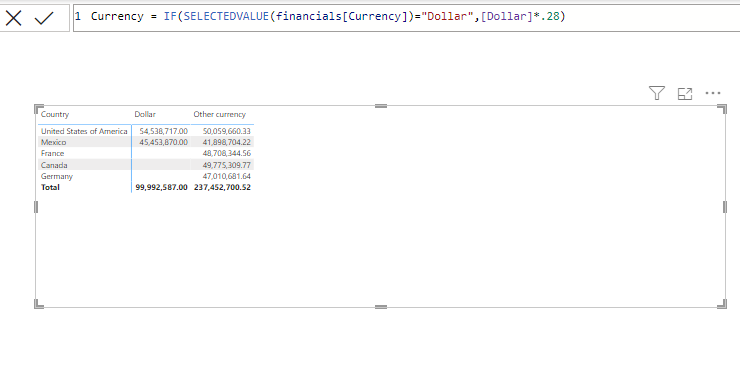Image resolution: width=740 pixels, height=380 pixels.
Task: Sort by Other currency column header
Action: point(219,114)
